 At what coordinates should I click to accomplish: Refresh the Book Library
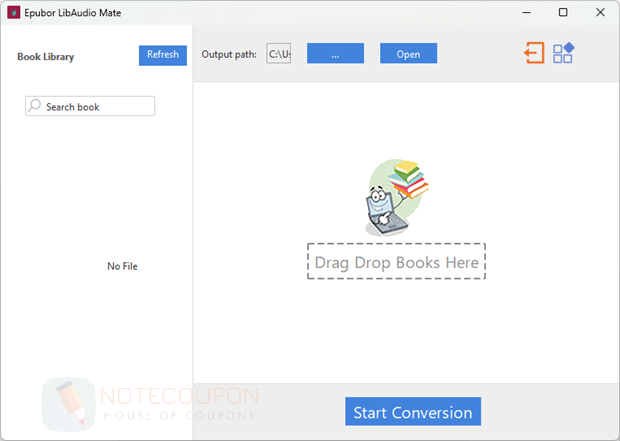pos(163,55)
